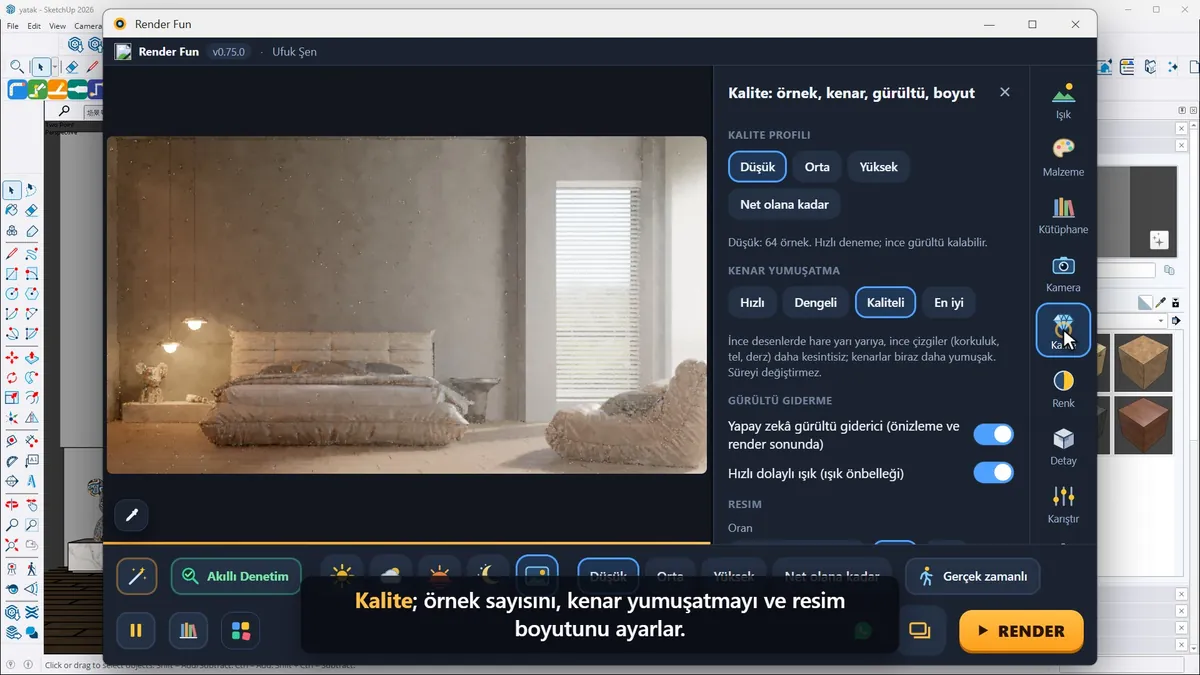The height and width of the screenshot is (675, 1200).
Task: Open SketchUp File menu
Action: click(x=12, y=26)
